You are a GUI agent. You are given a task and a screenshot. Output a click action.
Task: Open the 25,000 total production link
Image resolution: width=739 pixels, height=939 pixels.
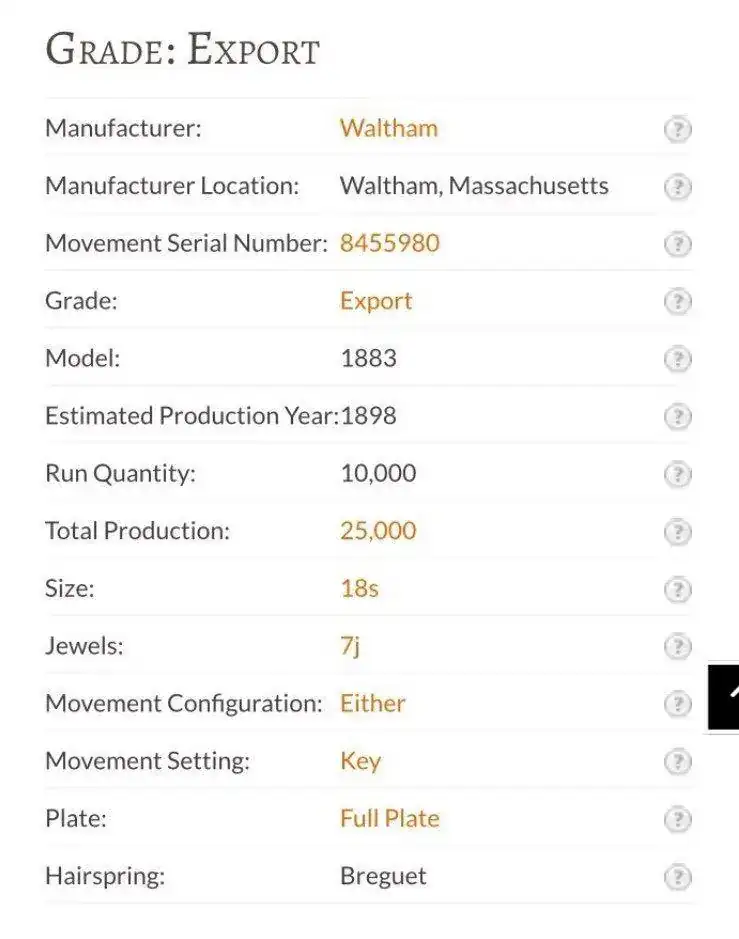378,531
